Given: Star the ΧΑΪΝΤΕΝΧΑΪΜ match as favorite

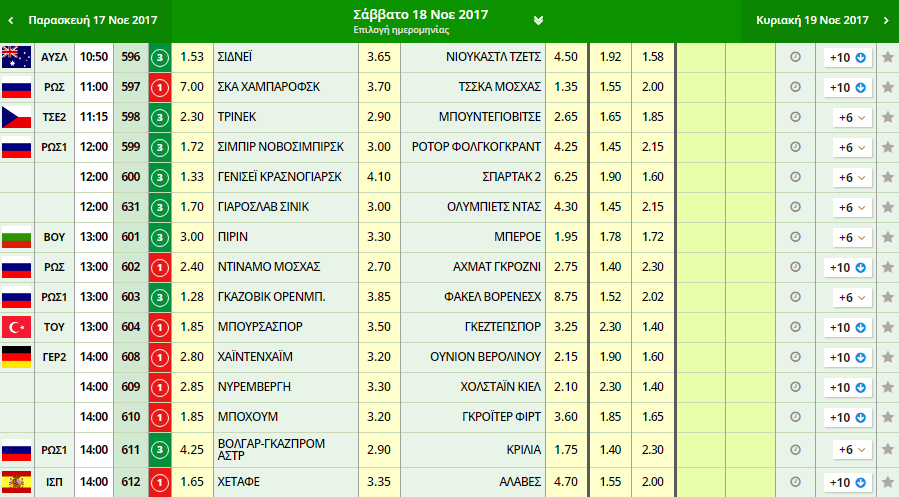Looking at the screenshot, I should (887, 358).
